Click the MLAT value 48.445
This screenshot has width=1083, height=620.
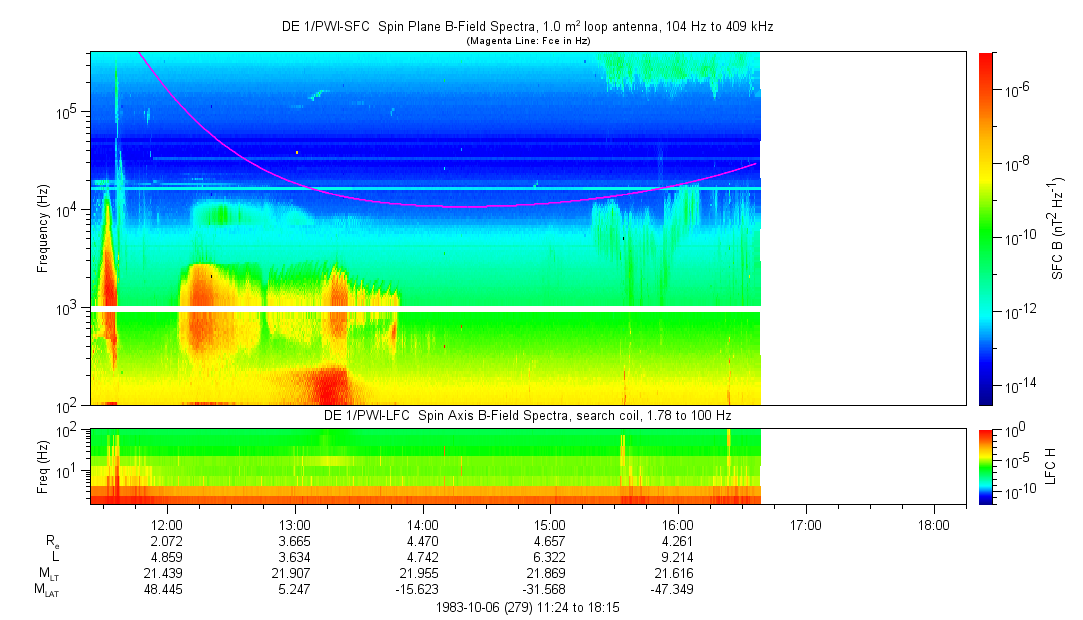[166, 589]
